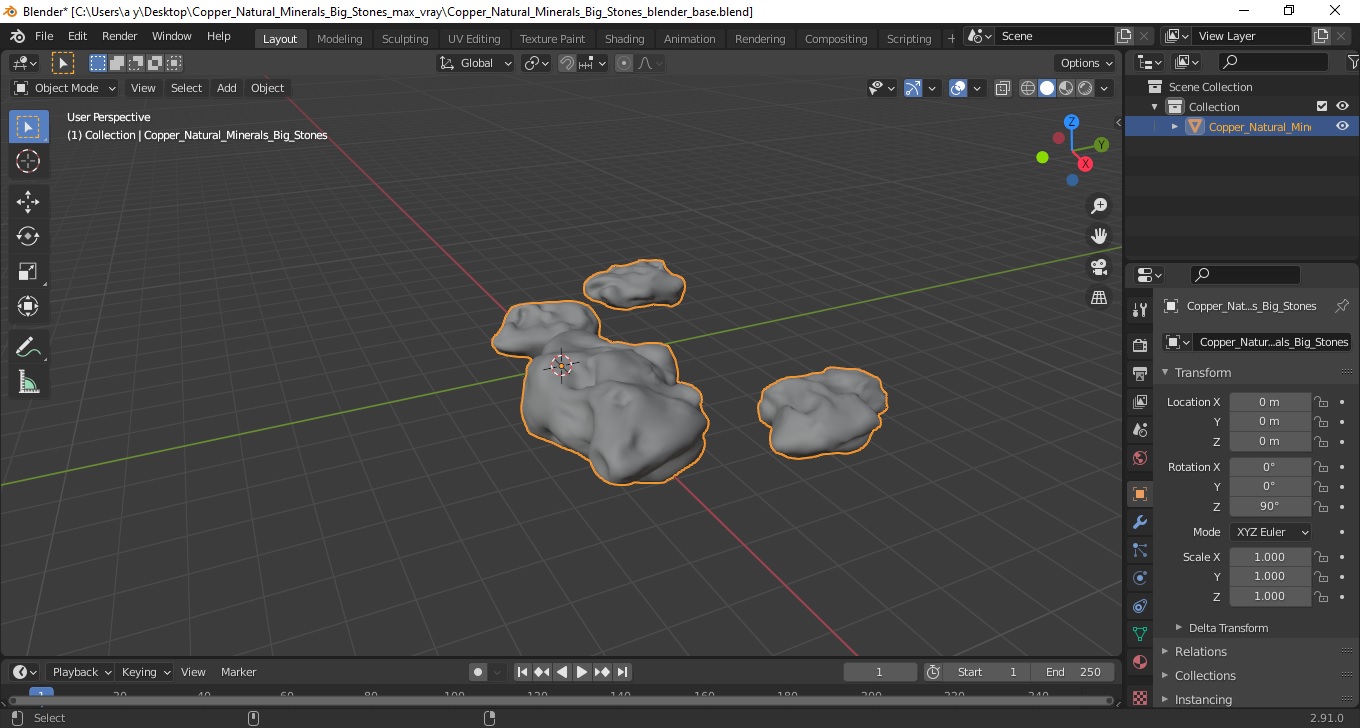This screenshot has height=728, width=1360.
Task: Toggle the Collection exclude checkbox in outliner
Action: coord(1322,106)
